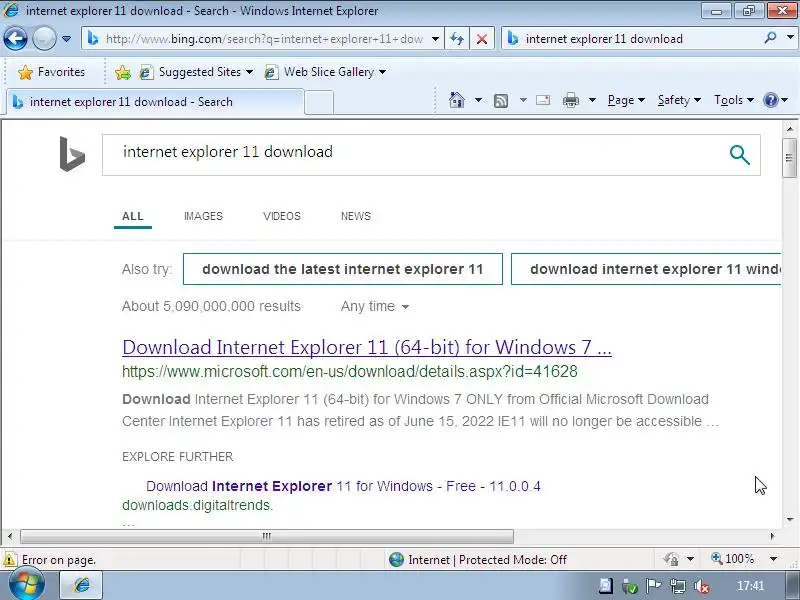Screen dimensions: 800x600
Task: Click the muted volume speaker tray icon
Action: click(702, 586)
